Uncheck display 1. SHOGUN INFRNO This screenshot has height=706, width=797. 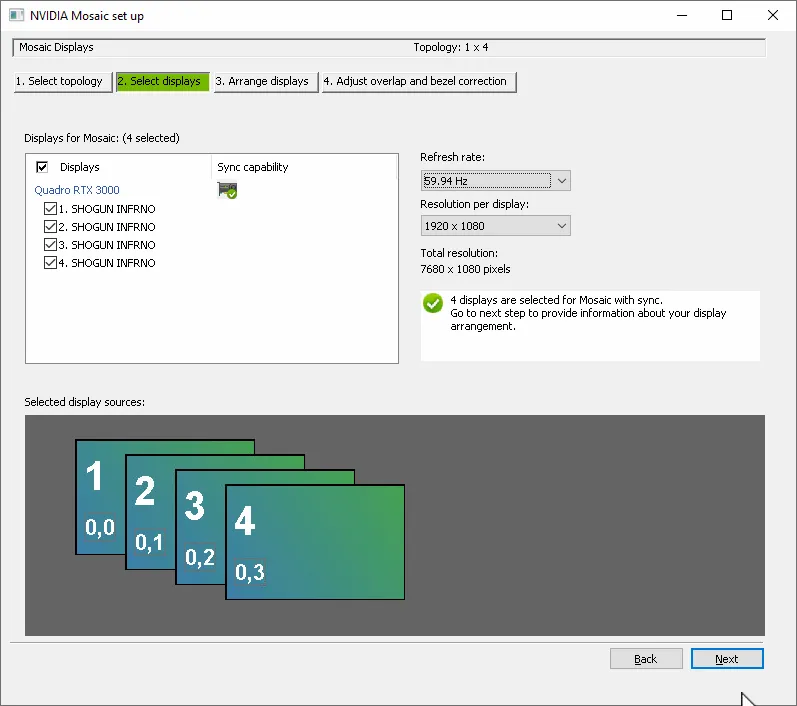click(x=50, y=208)
